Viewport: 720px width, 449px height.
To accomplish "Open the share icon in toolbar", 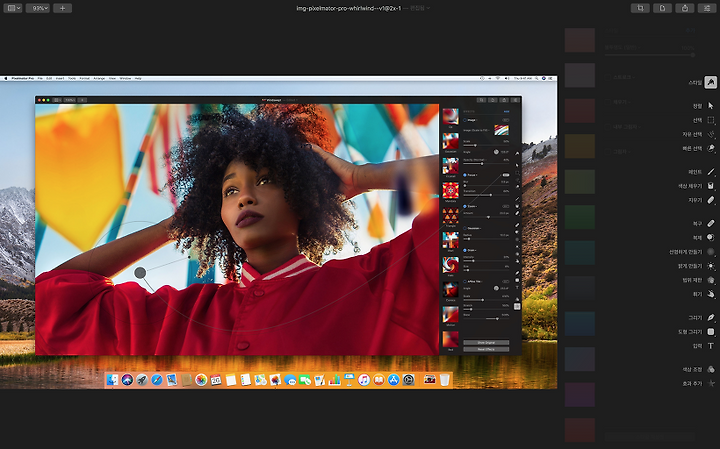I will point(685,8).
